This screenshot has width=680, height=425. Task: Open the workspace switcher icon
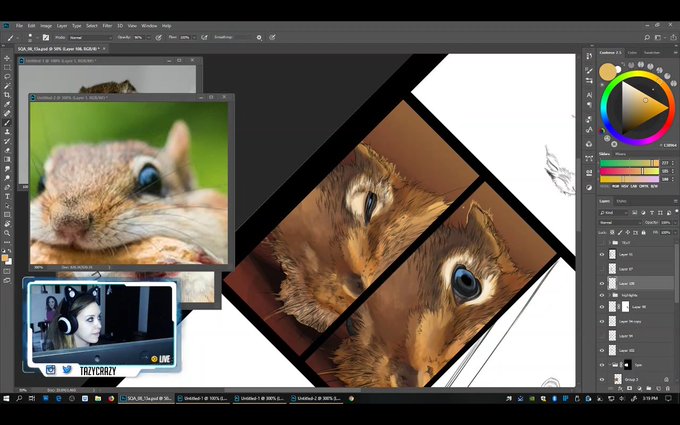click(x=658, y=38)
